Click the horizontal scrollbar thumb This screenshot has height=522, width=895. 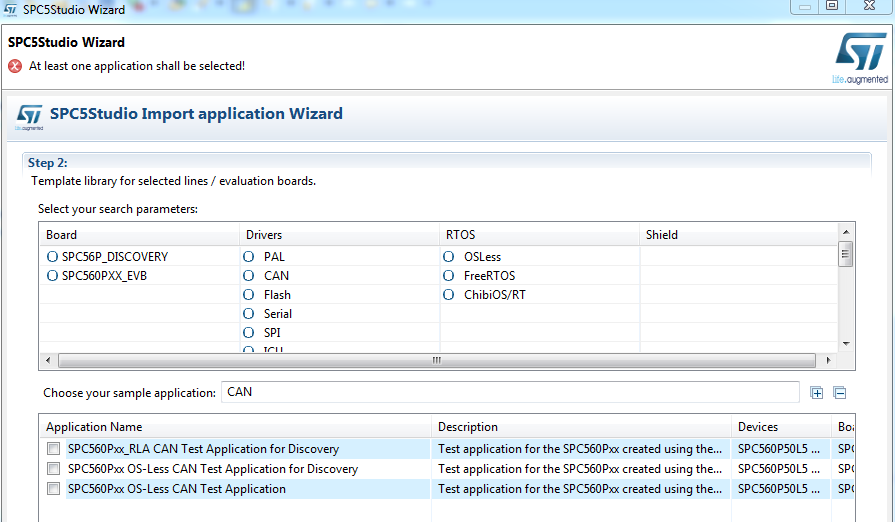pos(437,360)
